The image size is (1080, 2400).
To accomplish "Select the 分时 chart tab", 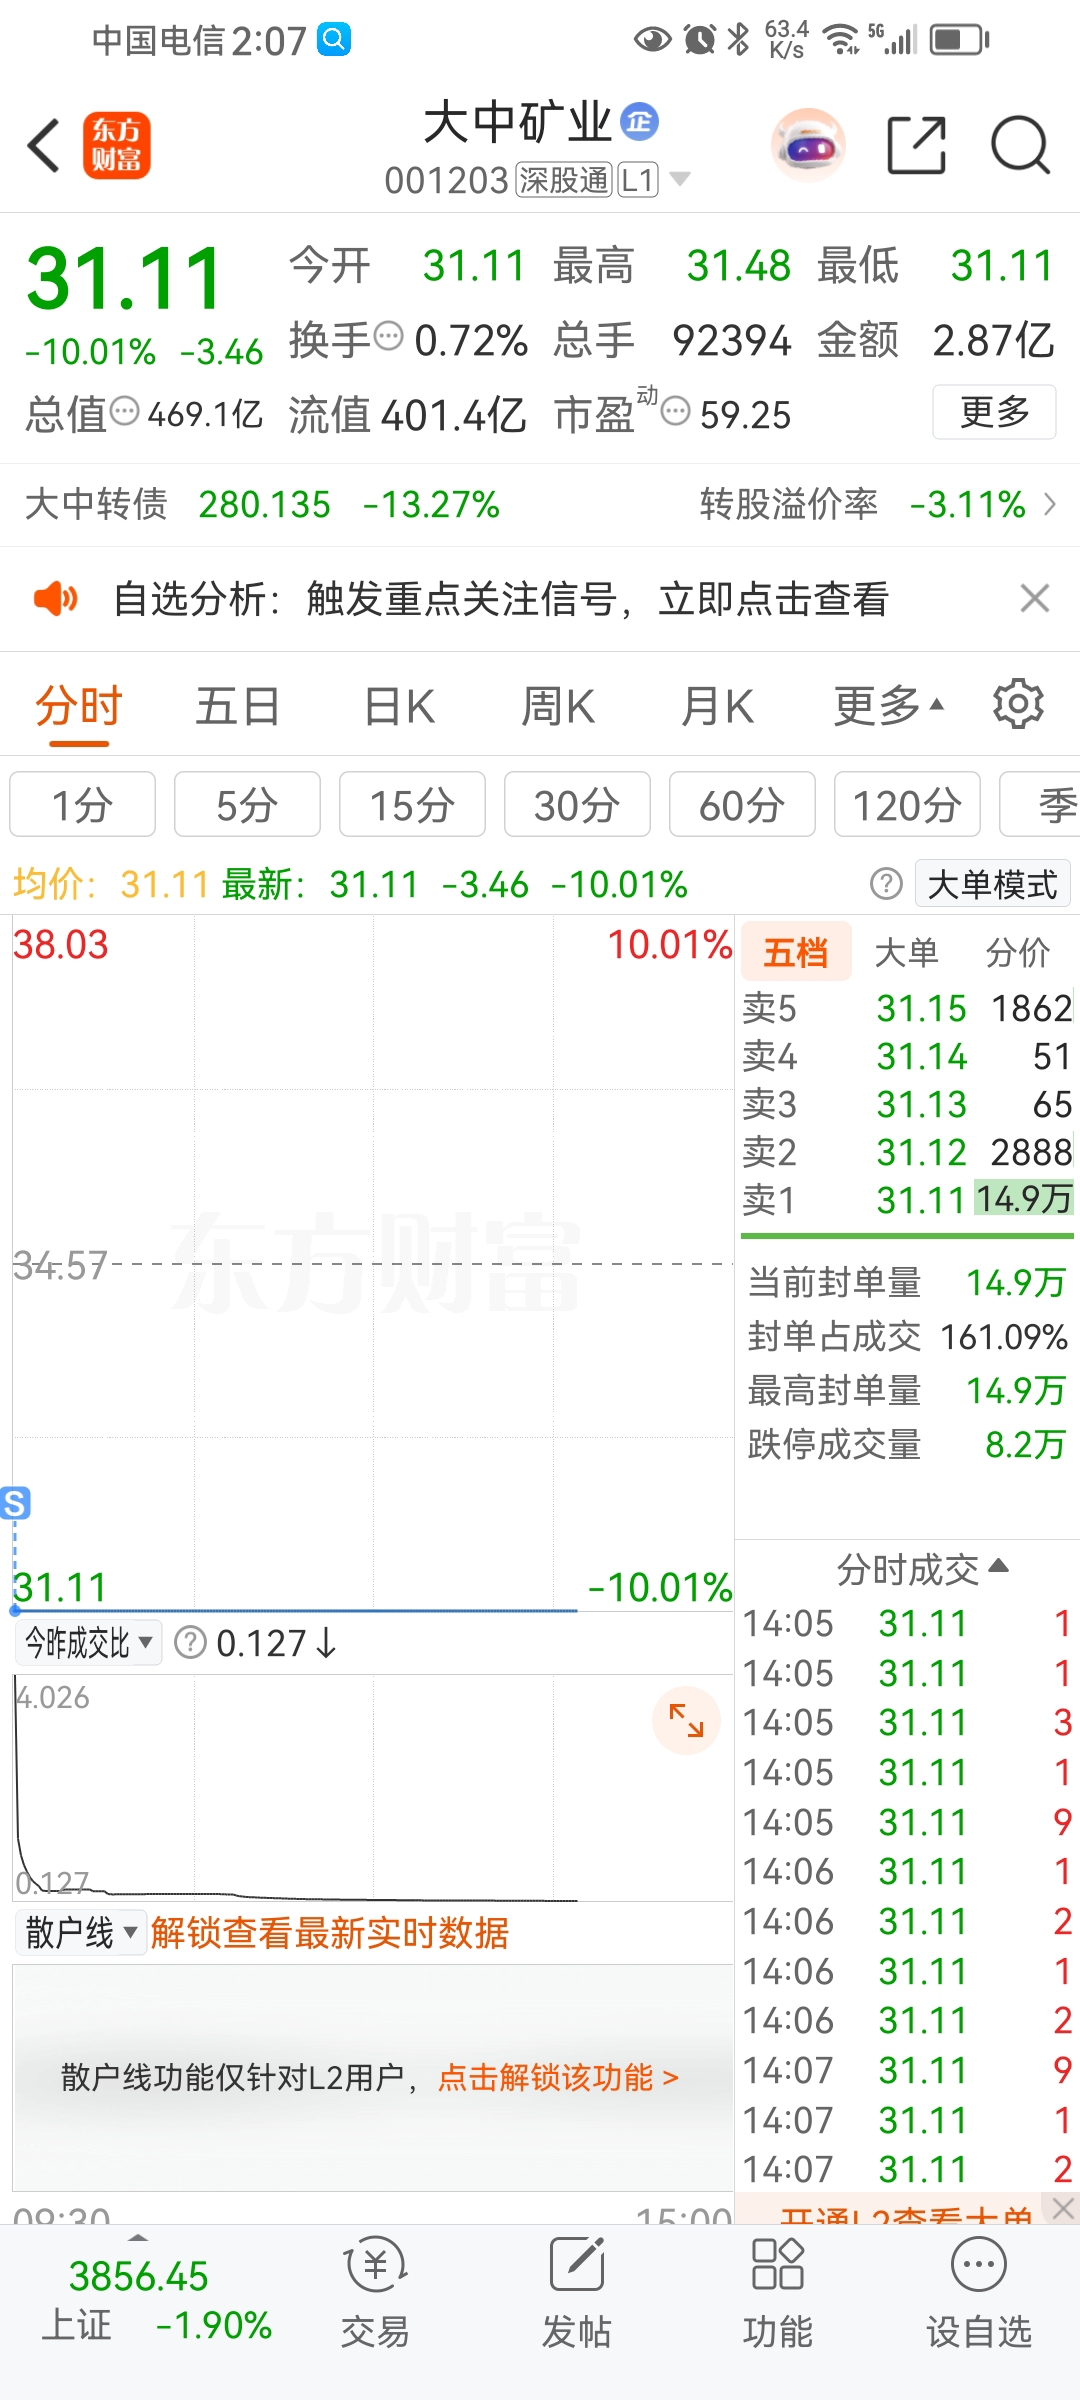I will pyautogui.click(x=79, y=707).
